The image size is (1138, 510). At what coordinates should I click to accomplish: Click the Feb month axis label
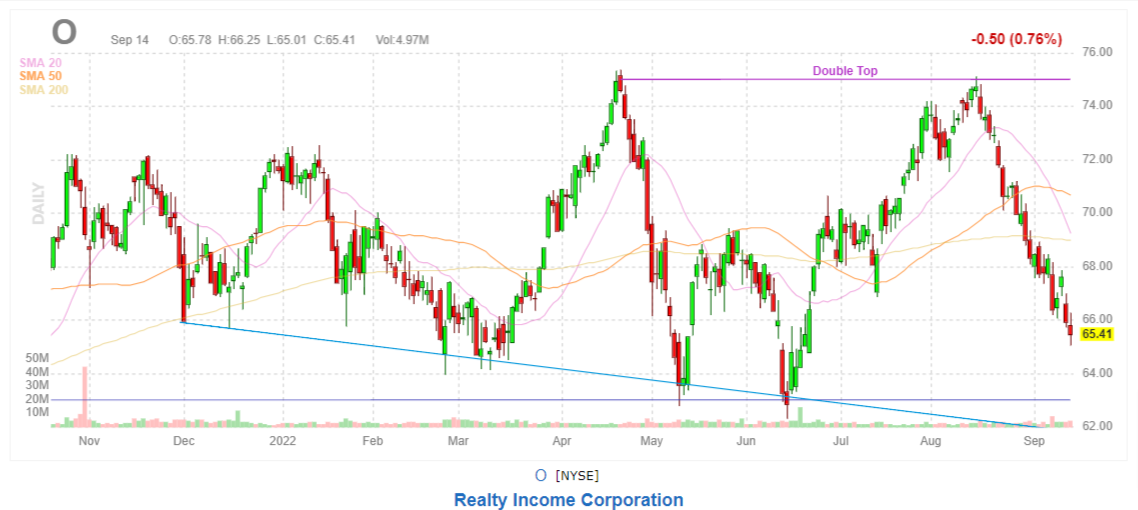tap(372, 440)
